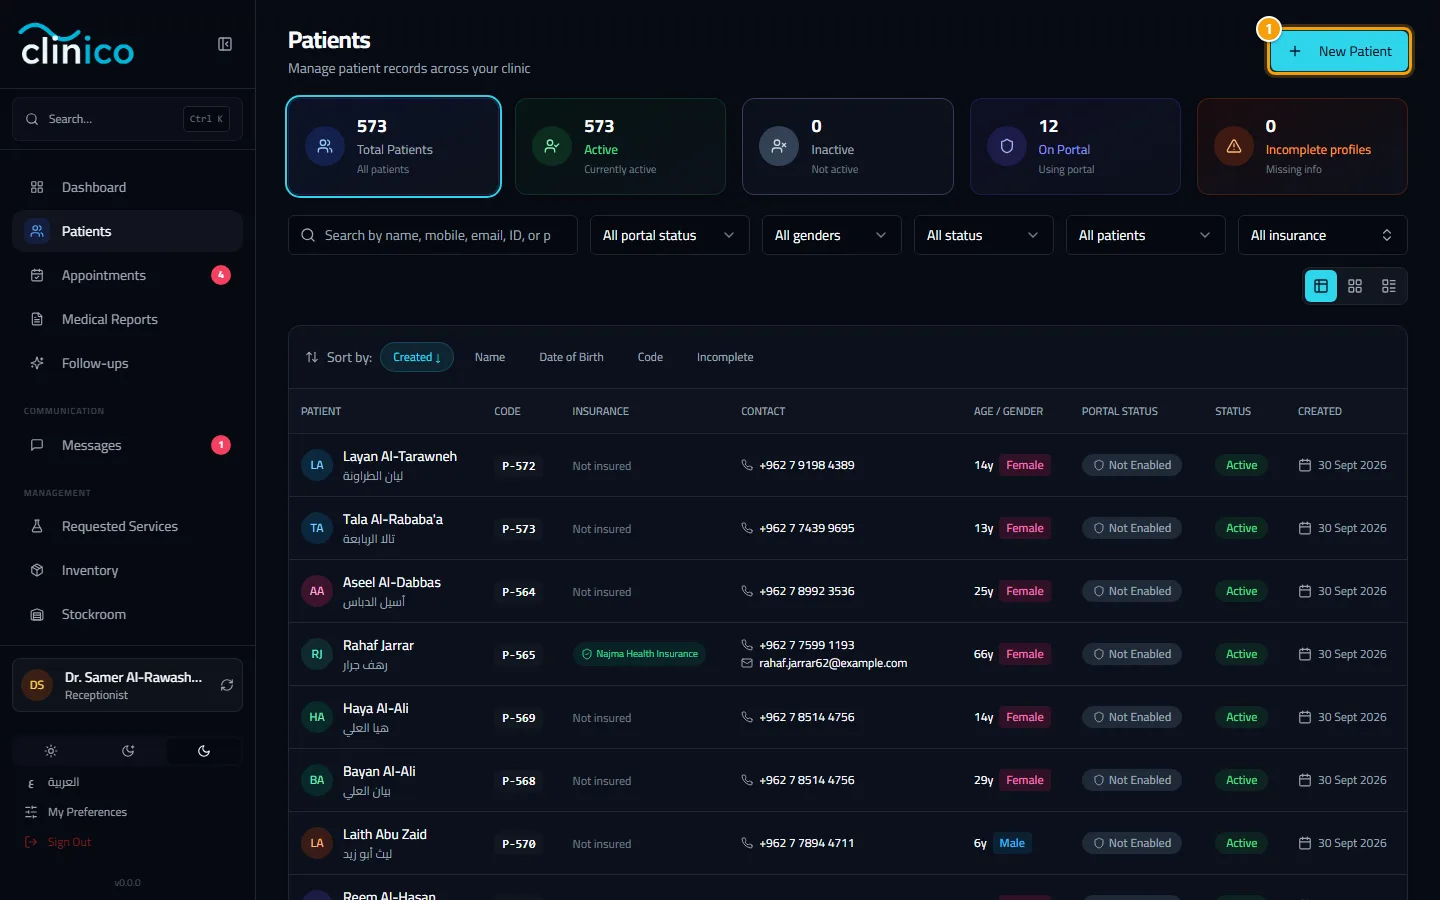This screenshot has width=1440, height=900.
Task: Open Dashboard from sidebar
Action: [127, 187]
